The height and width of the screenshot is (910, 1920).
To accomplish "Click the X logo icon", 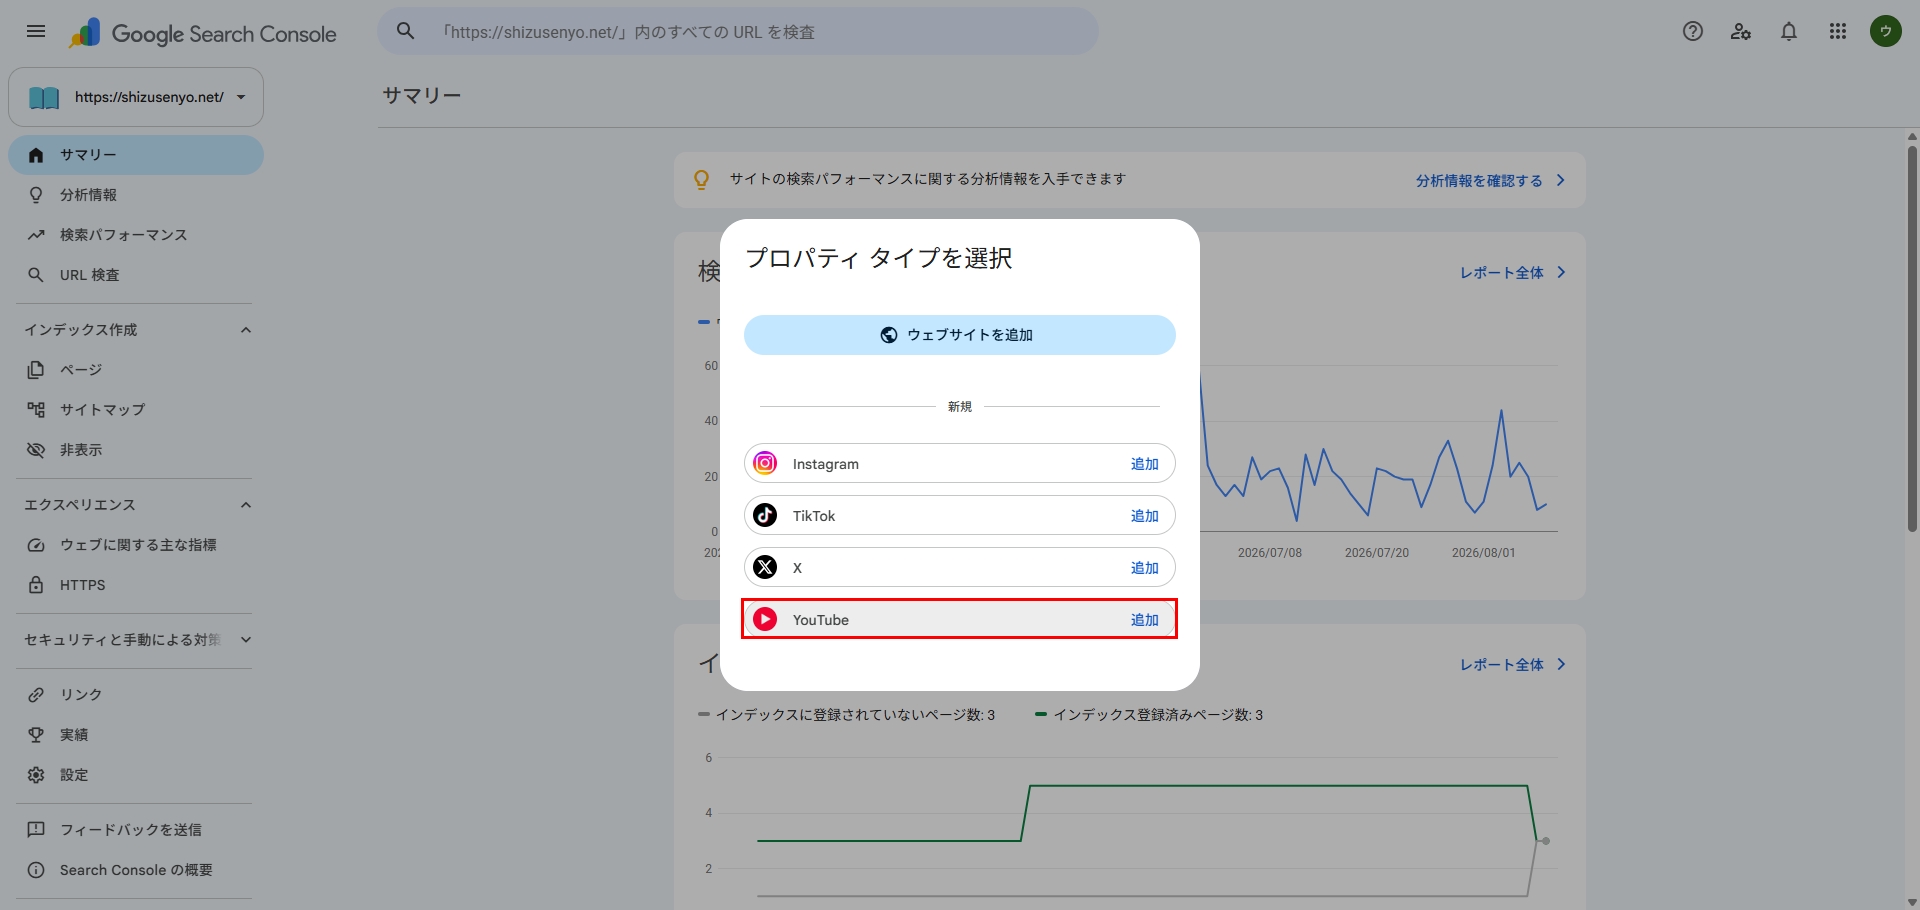I will [x=765, y=567].
